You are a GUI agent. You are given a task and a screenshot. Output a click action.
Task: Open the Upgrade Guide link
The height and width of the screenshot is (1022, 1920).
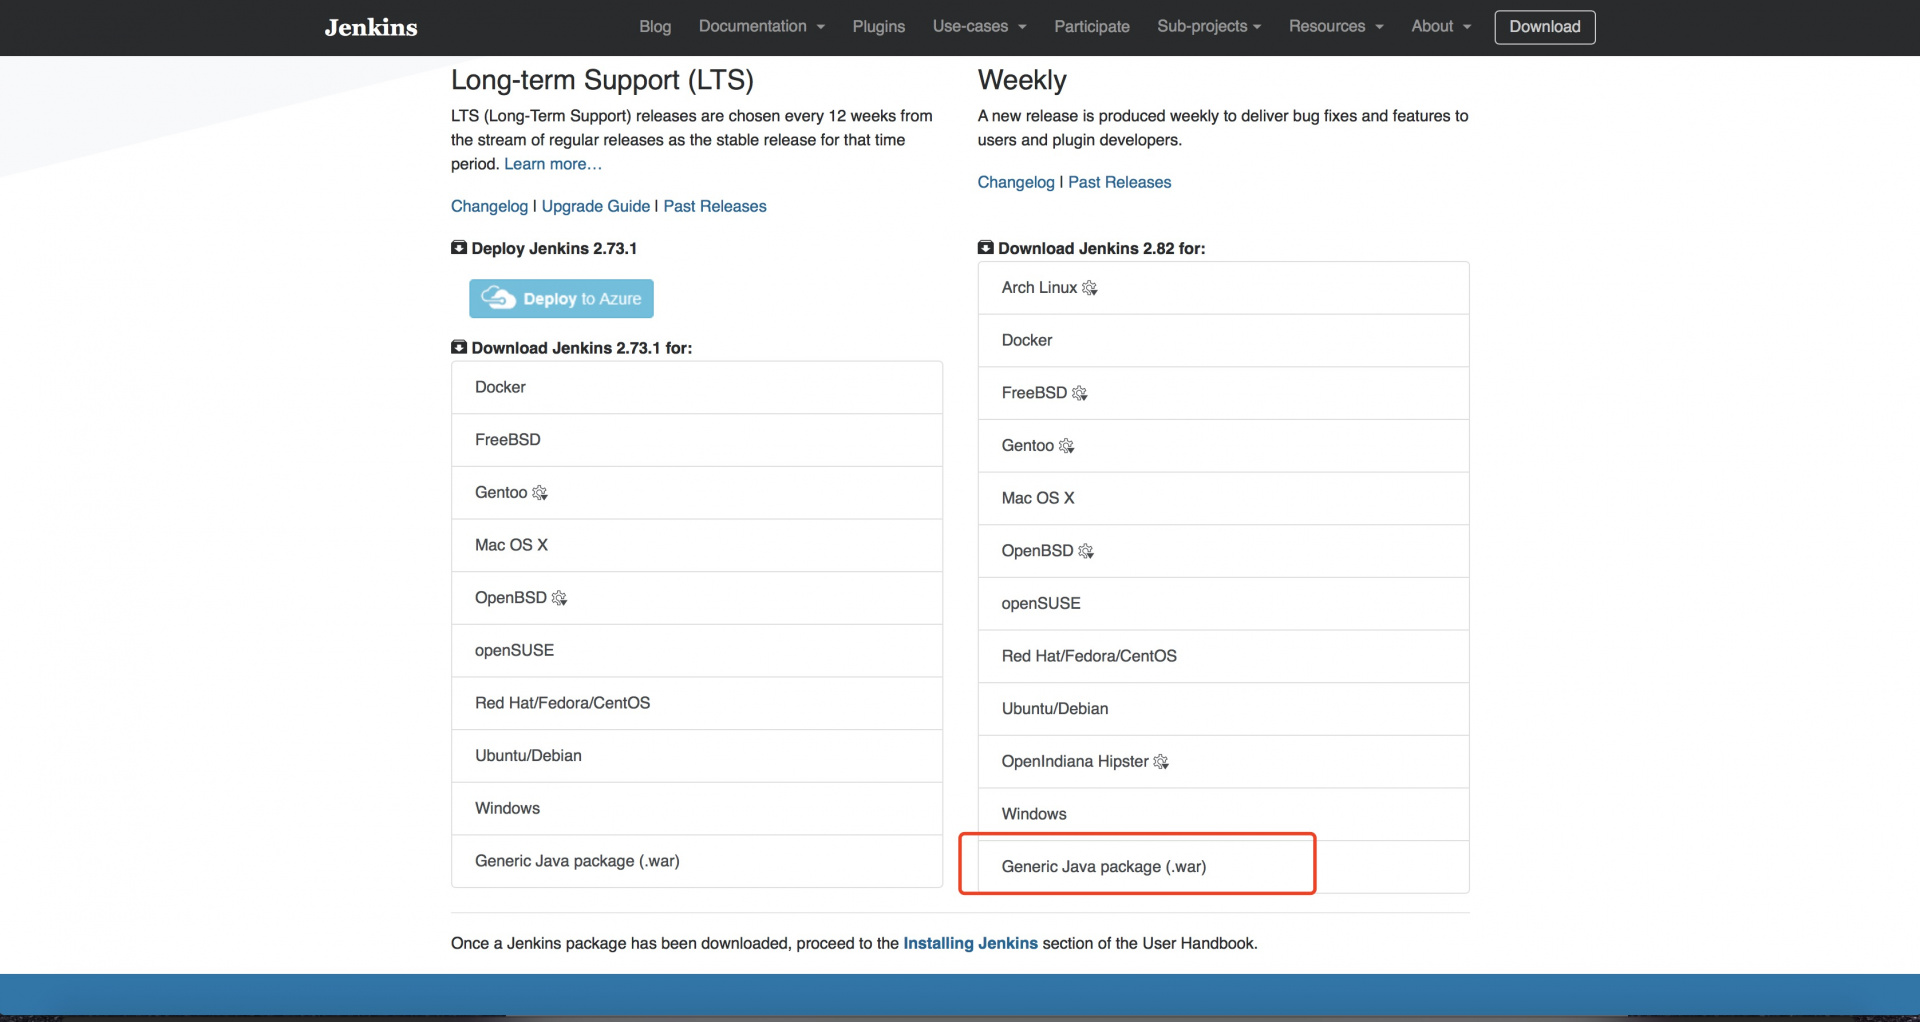[596, 206]
